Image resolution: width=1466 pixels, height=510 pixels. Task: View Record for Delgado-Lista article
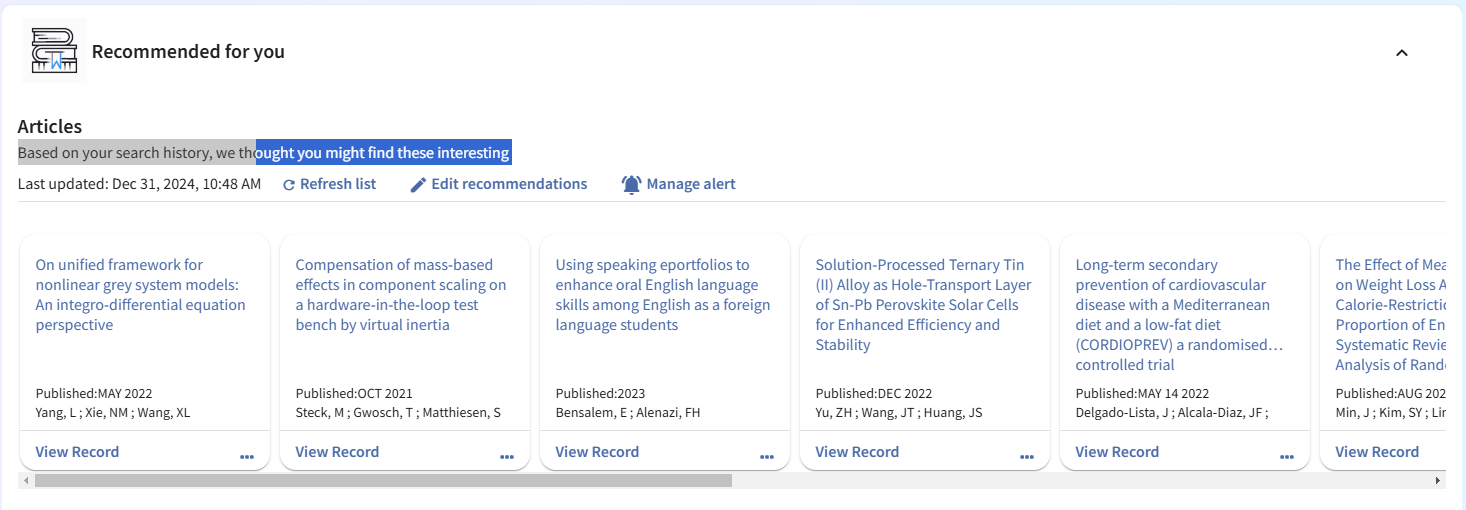pos(1117,452)
